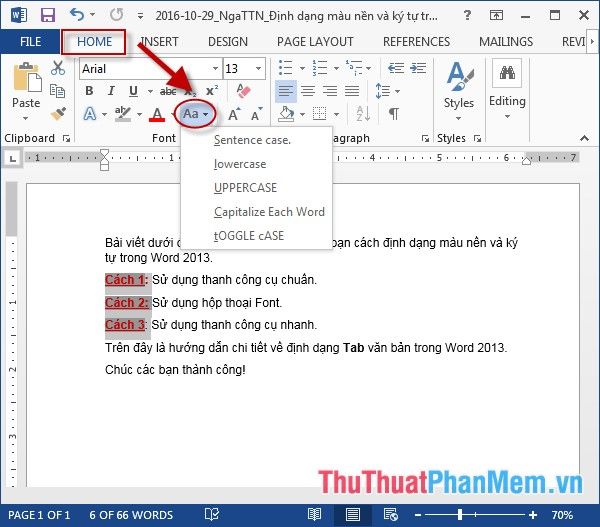Screen dimensions: 600x527
Task: Customize Quick Access Toolbar dropdown
Action: 140,16
